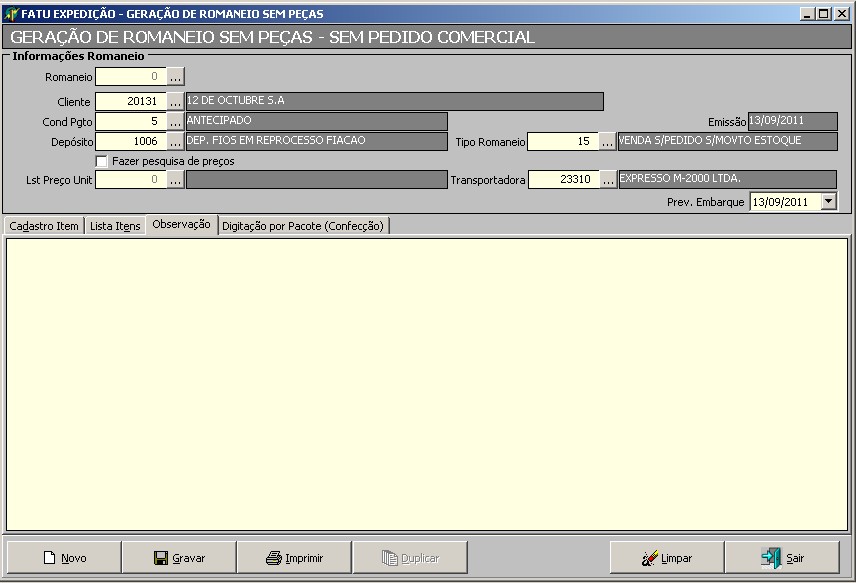Switch to the Lista Itens tab
The image size is (856, 583).
coord(115,226)
